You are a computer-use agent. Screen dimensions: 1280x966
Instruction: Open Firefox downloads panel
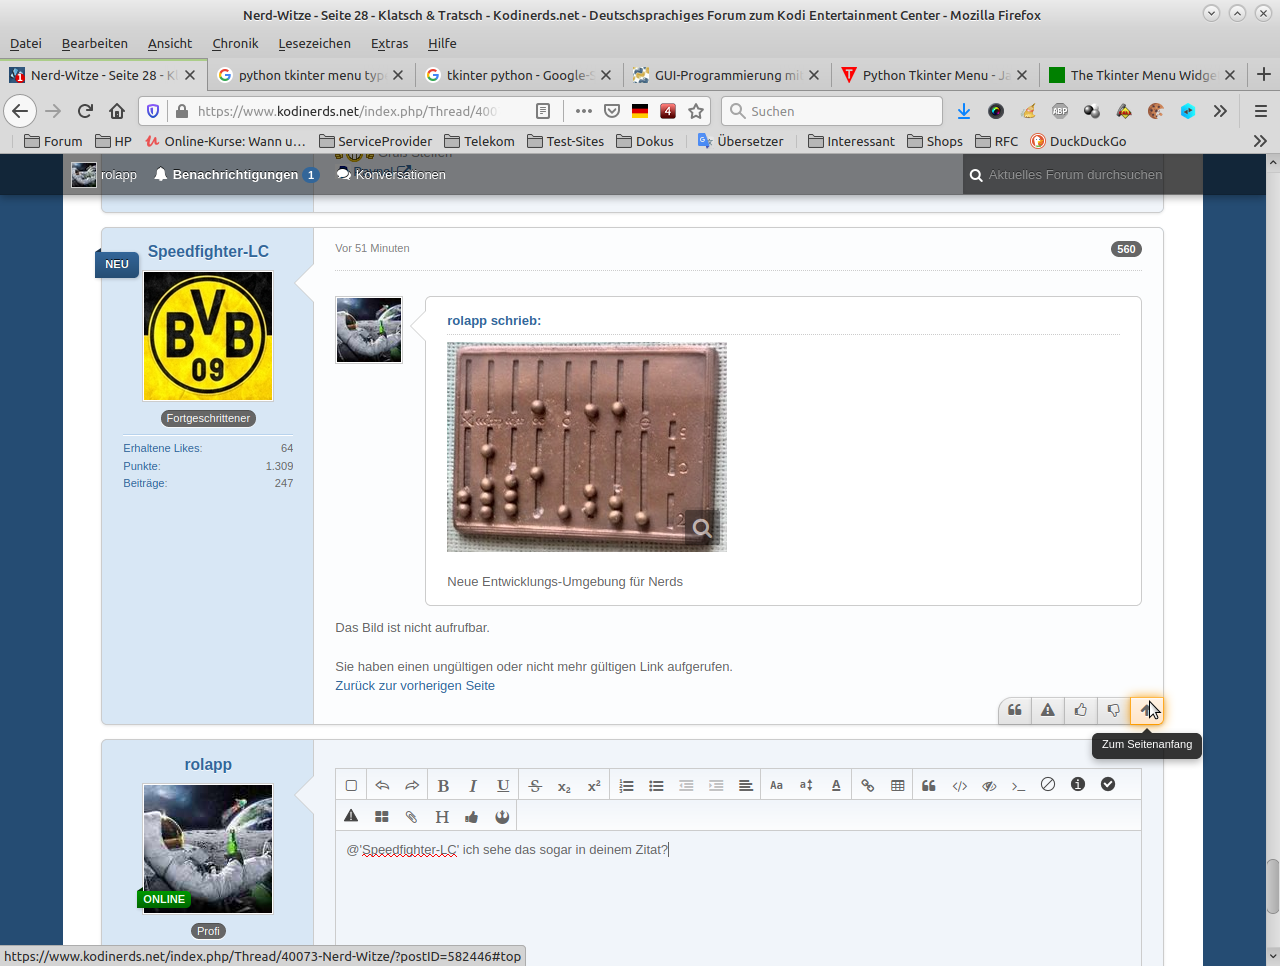click(964, 111)
